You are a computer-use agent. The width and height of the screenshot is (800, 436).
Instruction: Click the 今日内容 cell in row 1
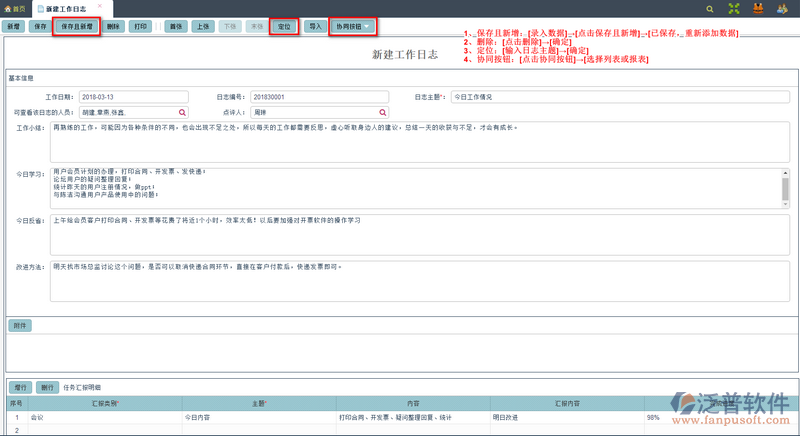(259, 417)
